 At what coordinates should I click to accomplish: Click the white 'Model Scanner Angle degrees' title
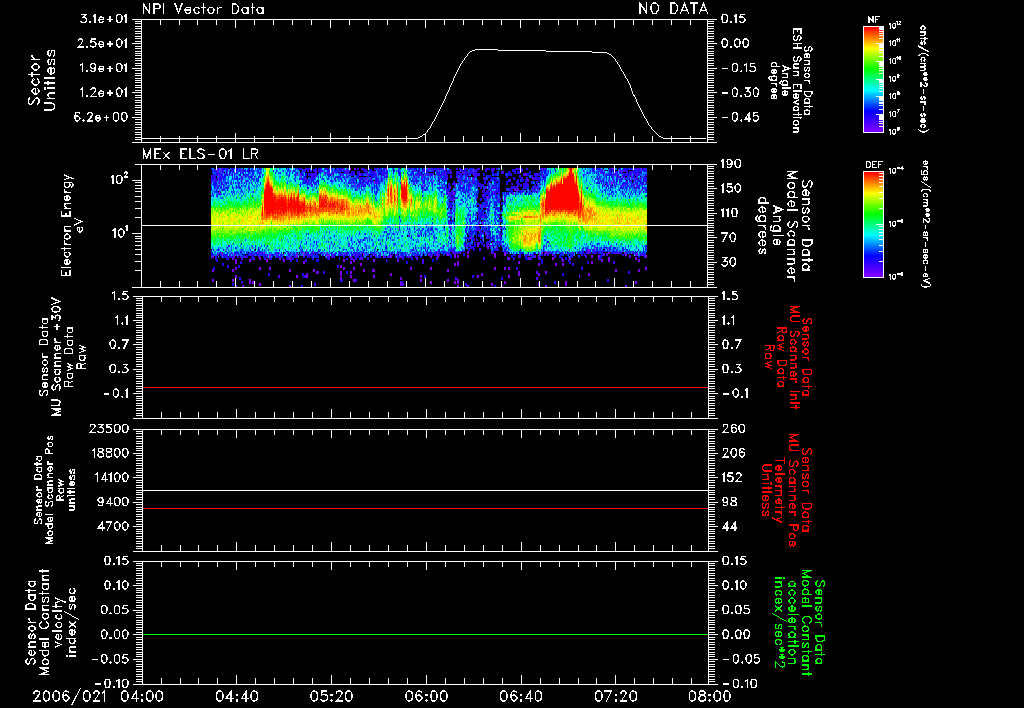coord(784,226)
